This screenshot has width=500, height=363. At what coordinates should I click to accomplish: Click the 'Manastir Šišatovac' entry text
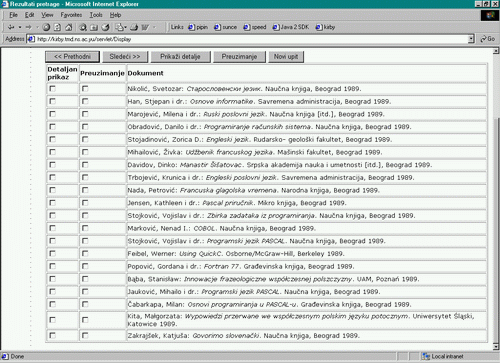coord(211,165)
